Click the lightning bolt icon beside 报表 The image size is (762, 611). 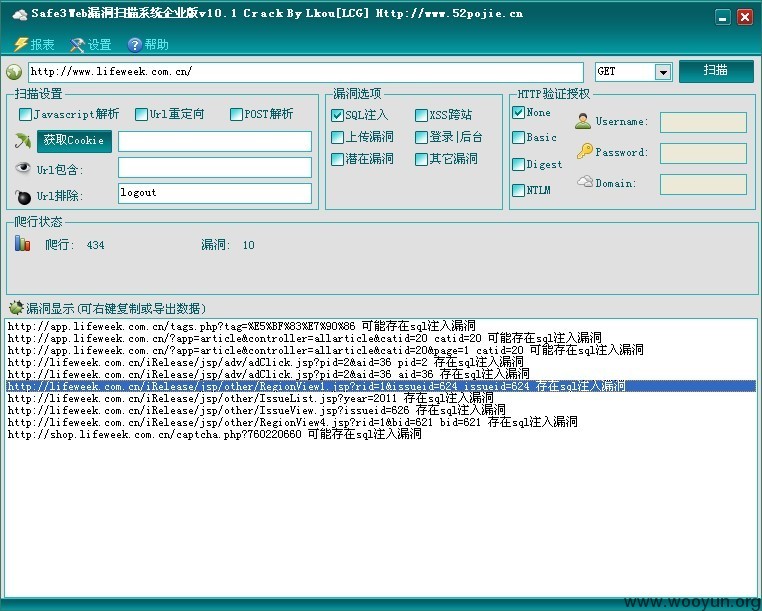tap(20, 45)
